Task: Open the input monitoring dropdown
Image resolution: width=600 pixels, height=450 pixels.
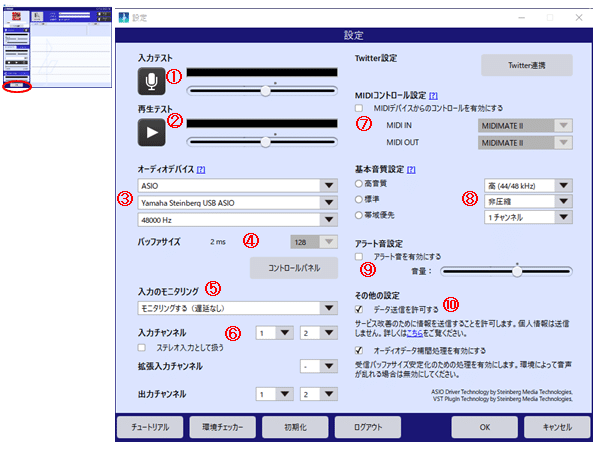Action: point(238,308)
